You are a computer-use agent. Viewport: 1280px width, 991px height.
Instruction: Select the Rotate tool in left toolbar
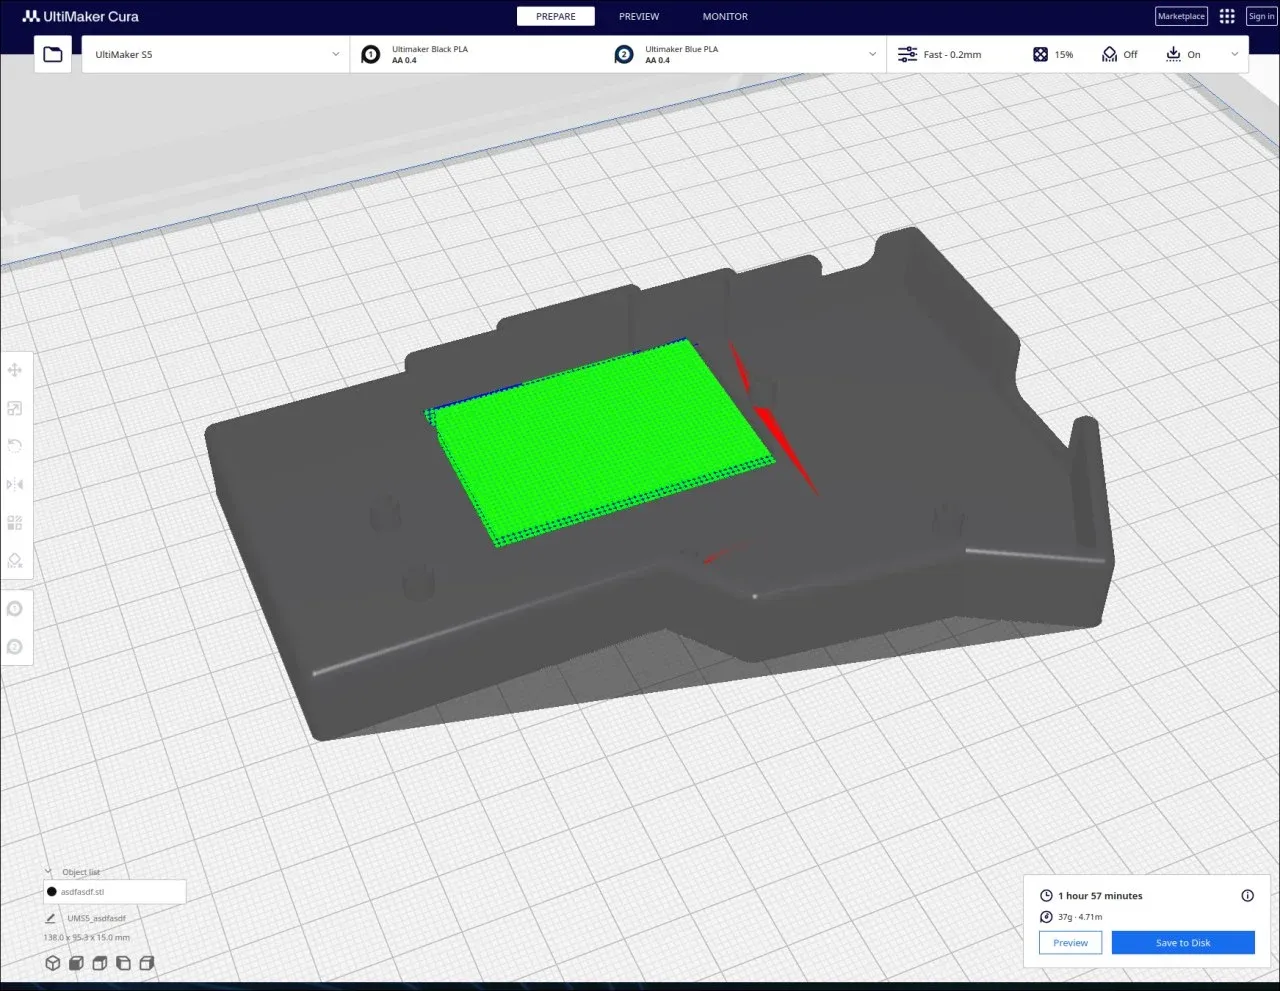click(15, 446)
